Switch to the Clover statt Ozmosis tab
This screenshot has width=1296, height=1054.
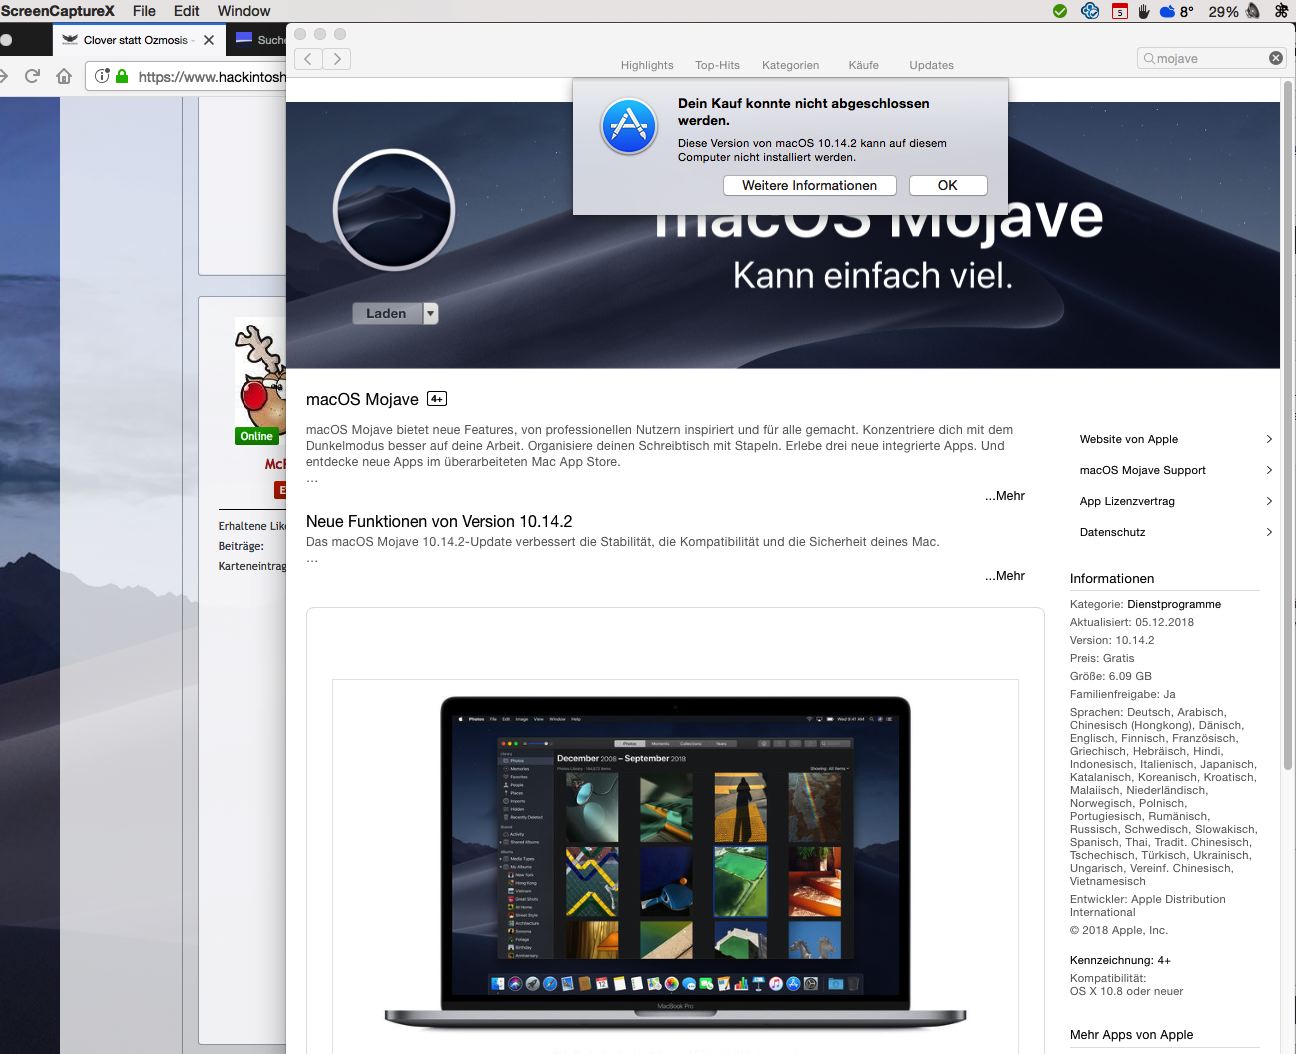click(x=138, y=40)
